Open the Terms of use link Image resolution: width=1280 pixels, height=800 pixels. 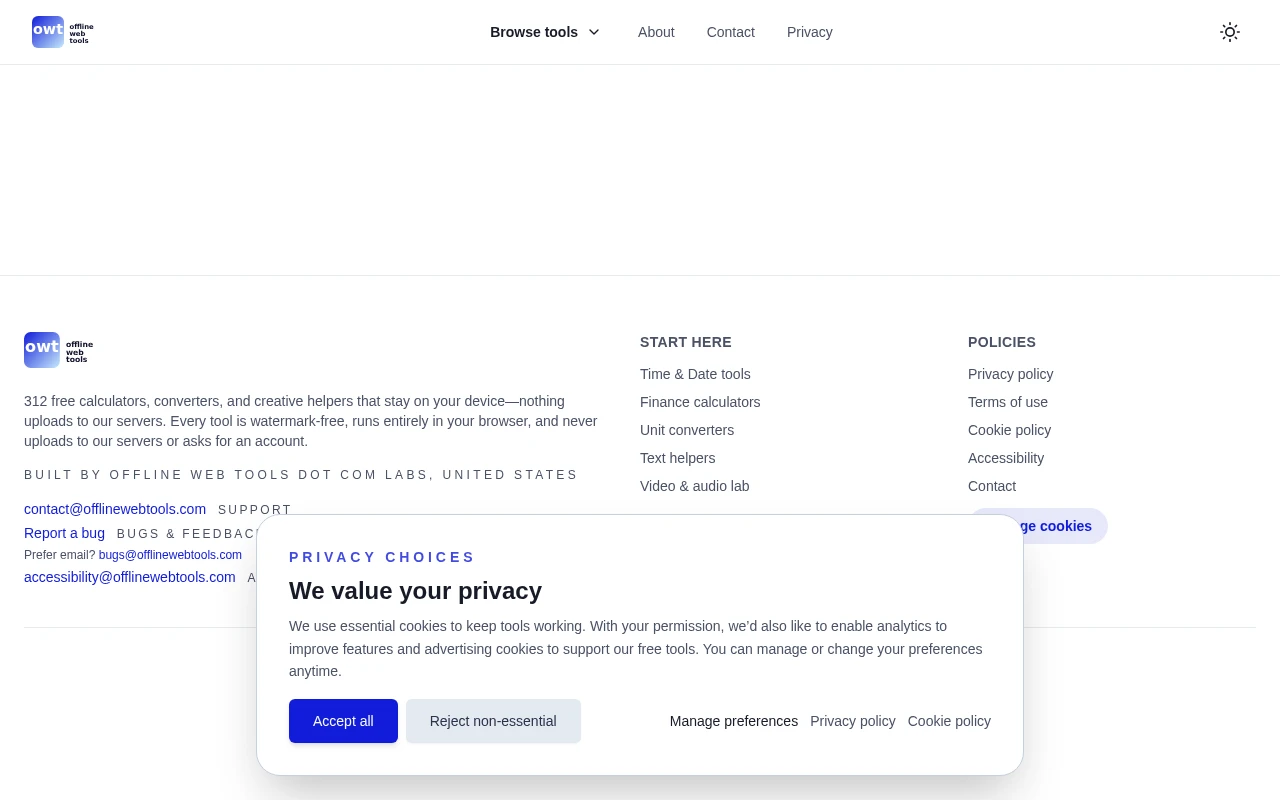tap(1007, 402)
